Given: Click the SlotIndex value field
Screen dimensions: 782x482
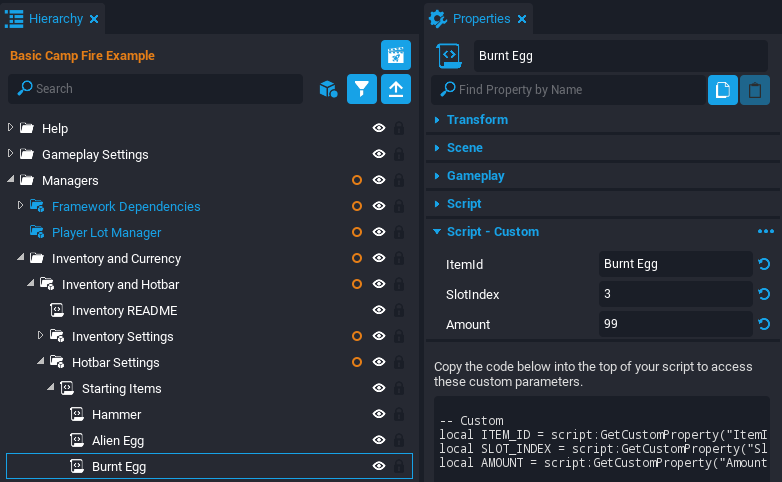Looking at the screenshot, I should (675, 294).
